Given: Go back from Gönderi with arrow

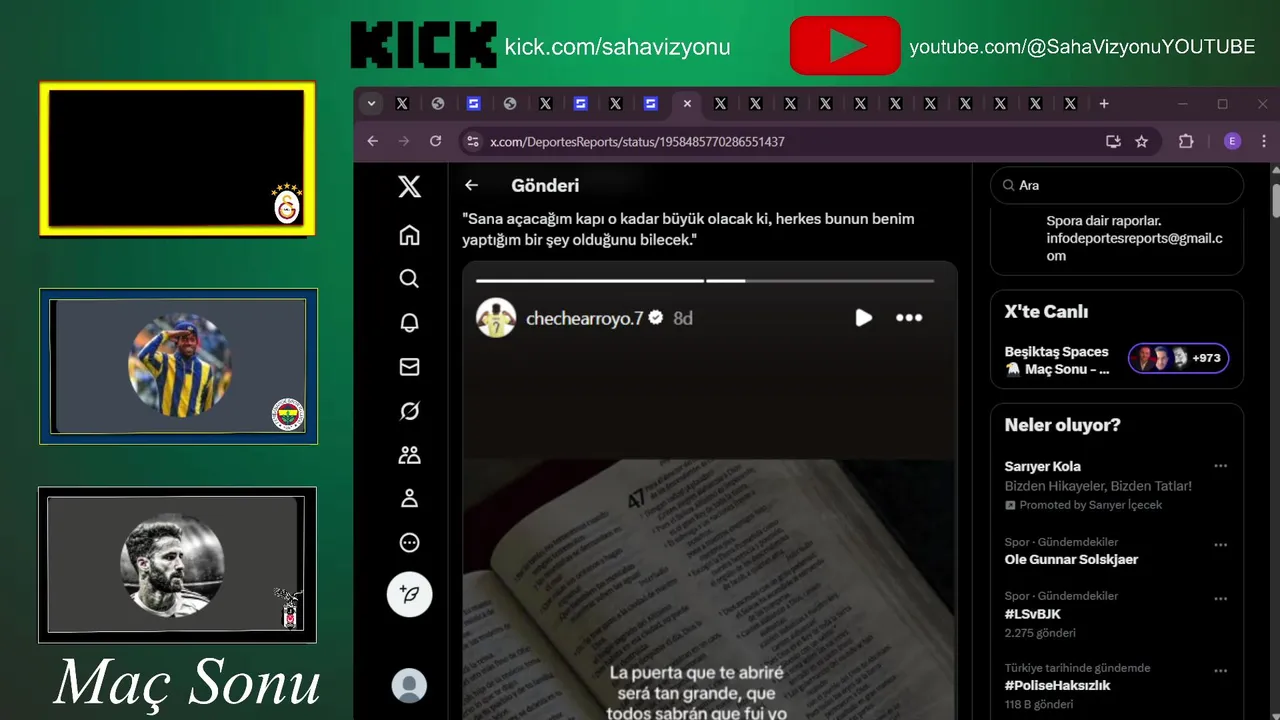Looking at the screenshot, I should [x=472, y=185].
